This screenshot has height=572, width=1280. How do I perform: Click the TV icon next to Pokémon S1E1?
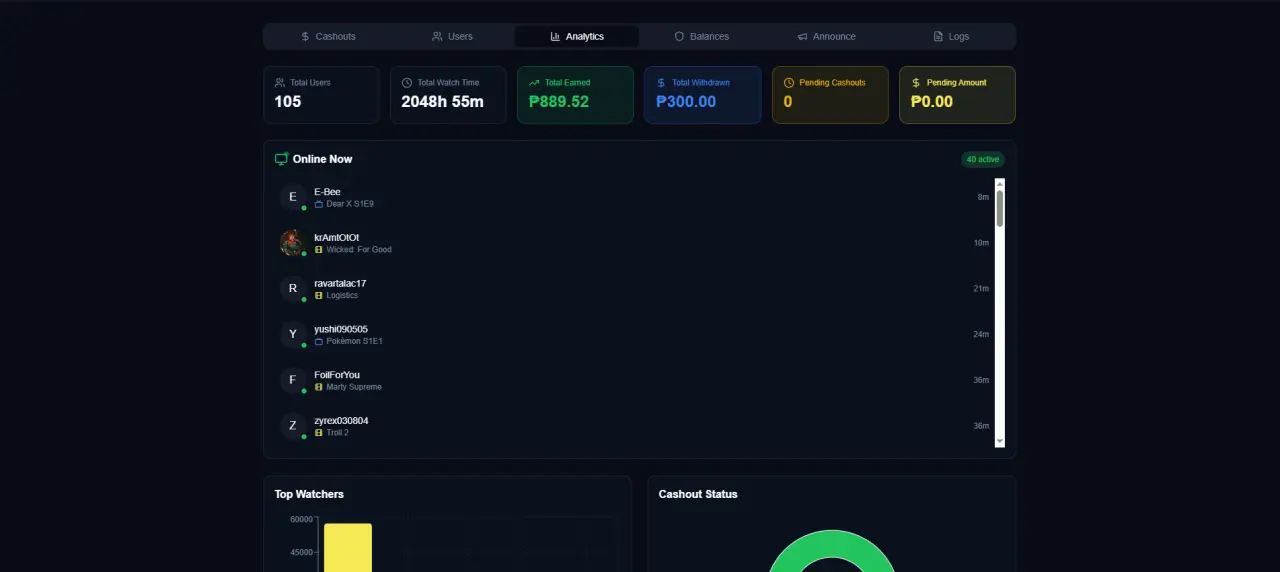tap(319, 341)
